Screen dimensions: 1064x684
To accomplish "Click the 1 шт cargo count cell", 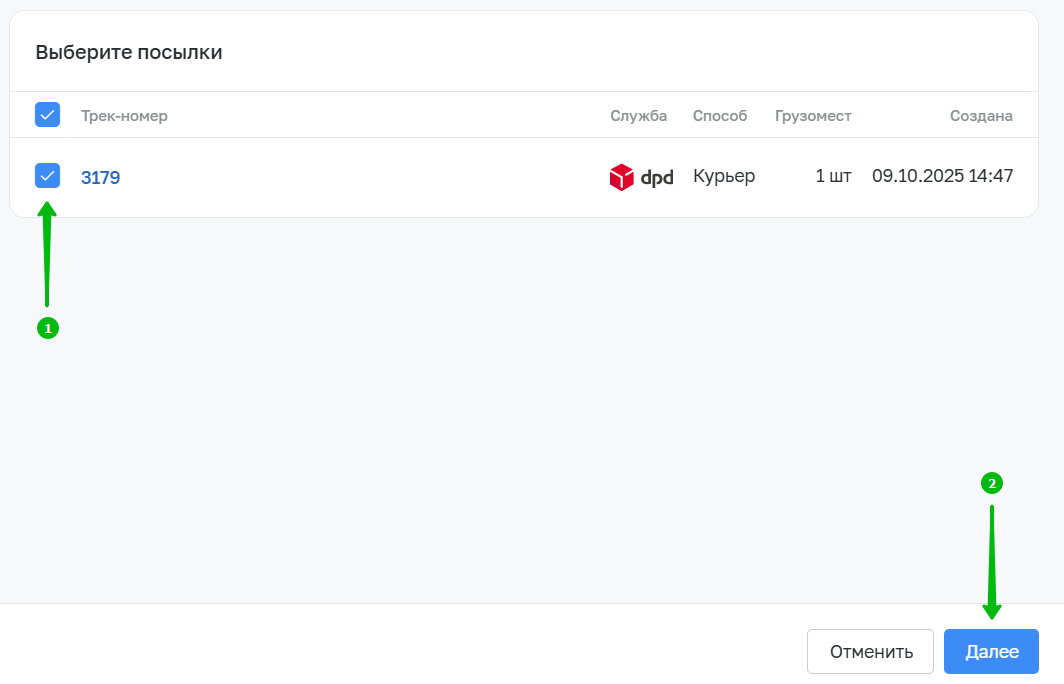I will 833,176.
